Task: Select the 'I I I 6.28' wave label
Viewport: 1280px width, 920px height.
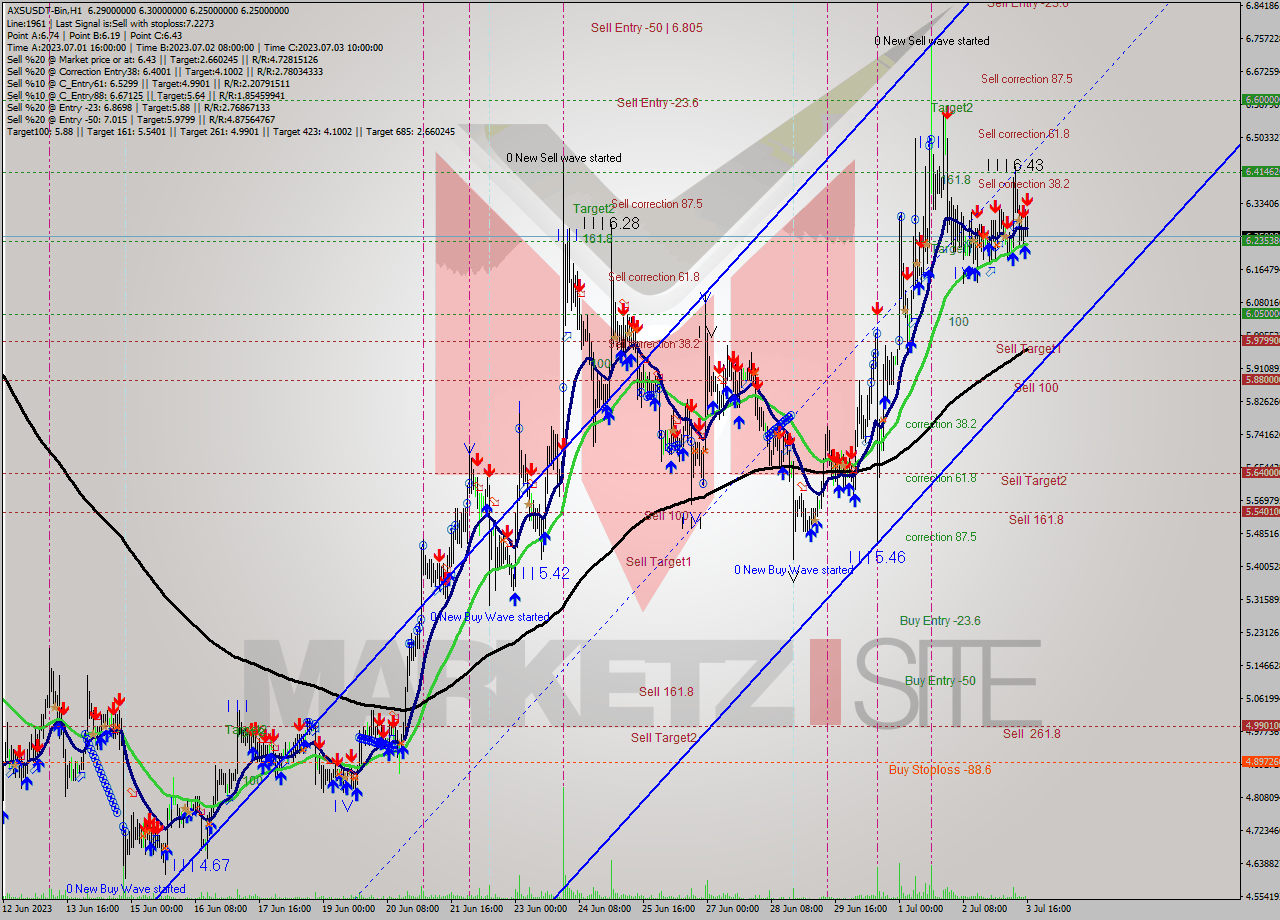Action: pyautogui.click(x=611, y=224)
